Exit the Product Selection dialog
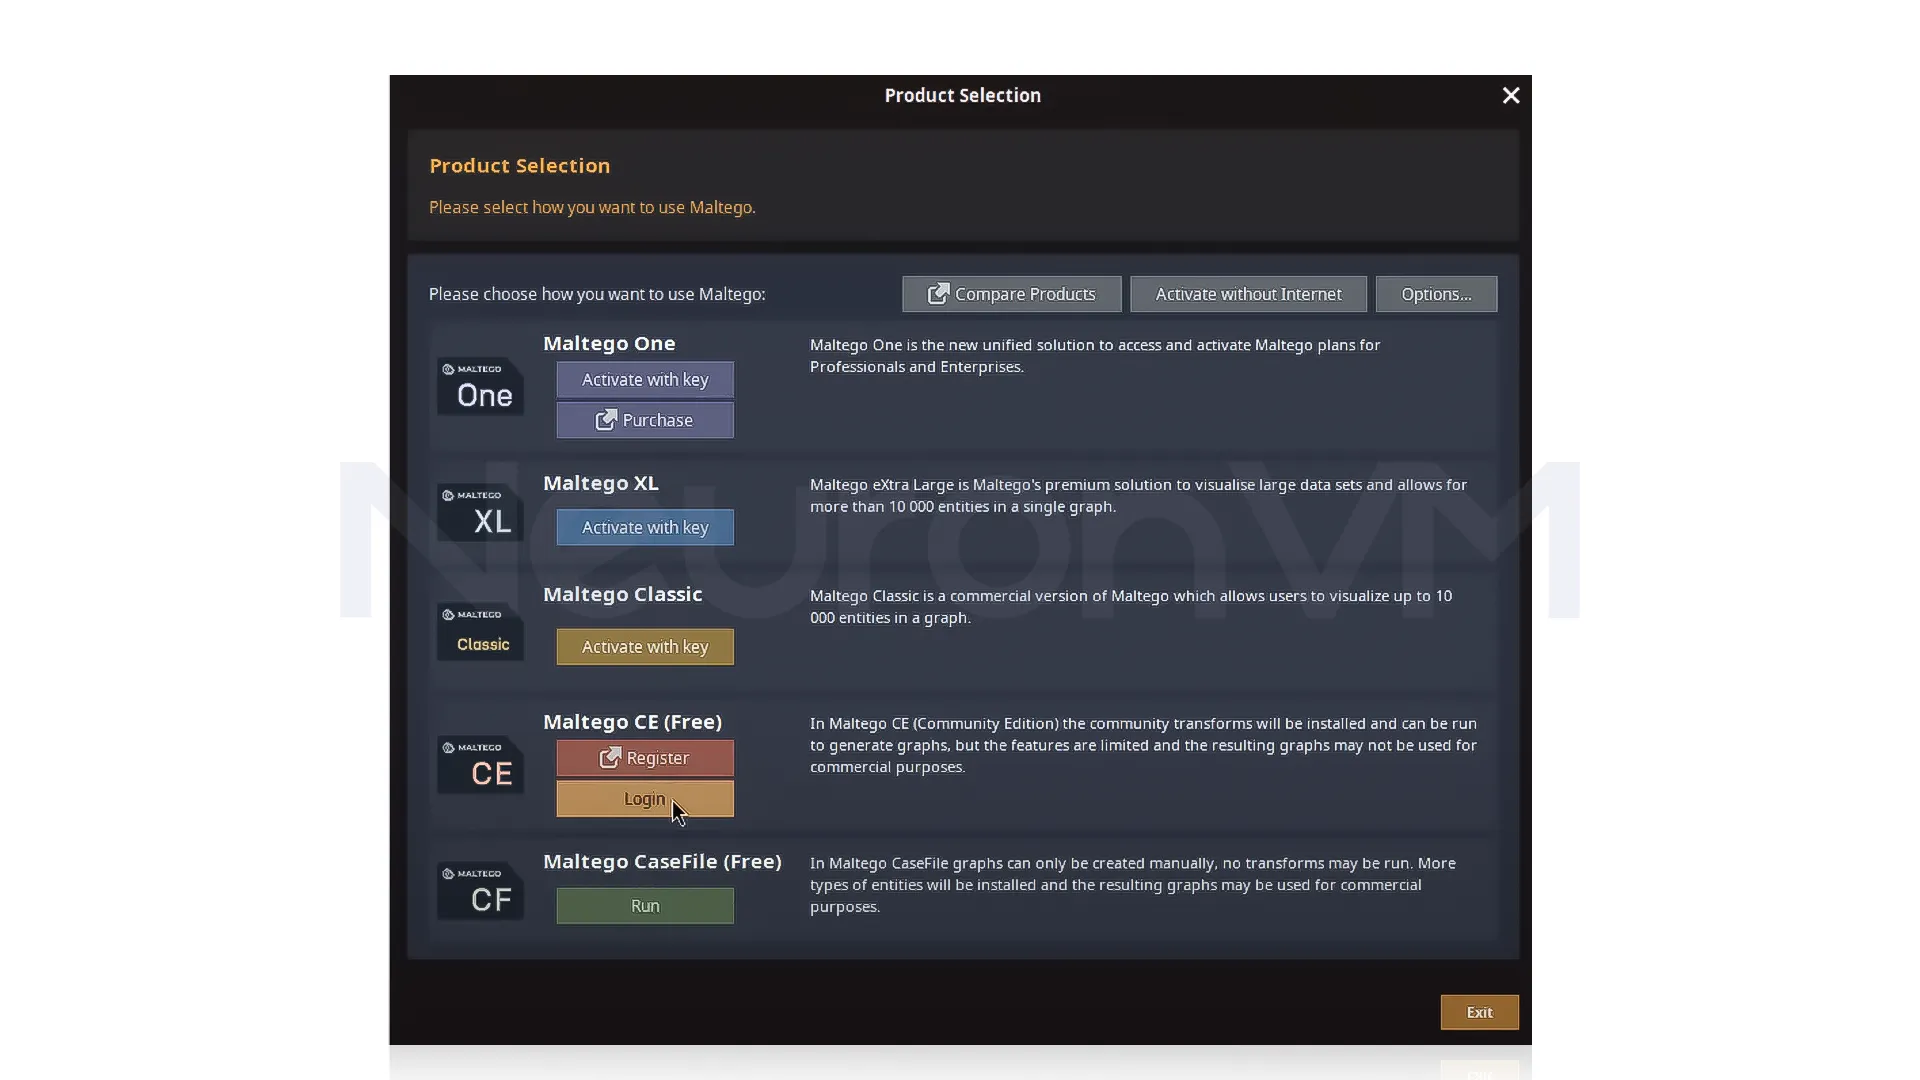1920x1080 pixels. coord(1480,1012)
